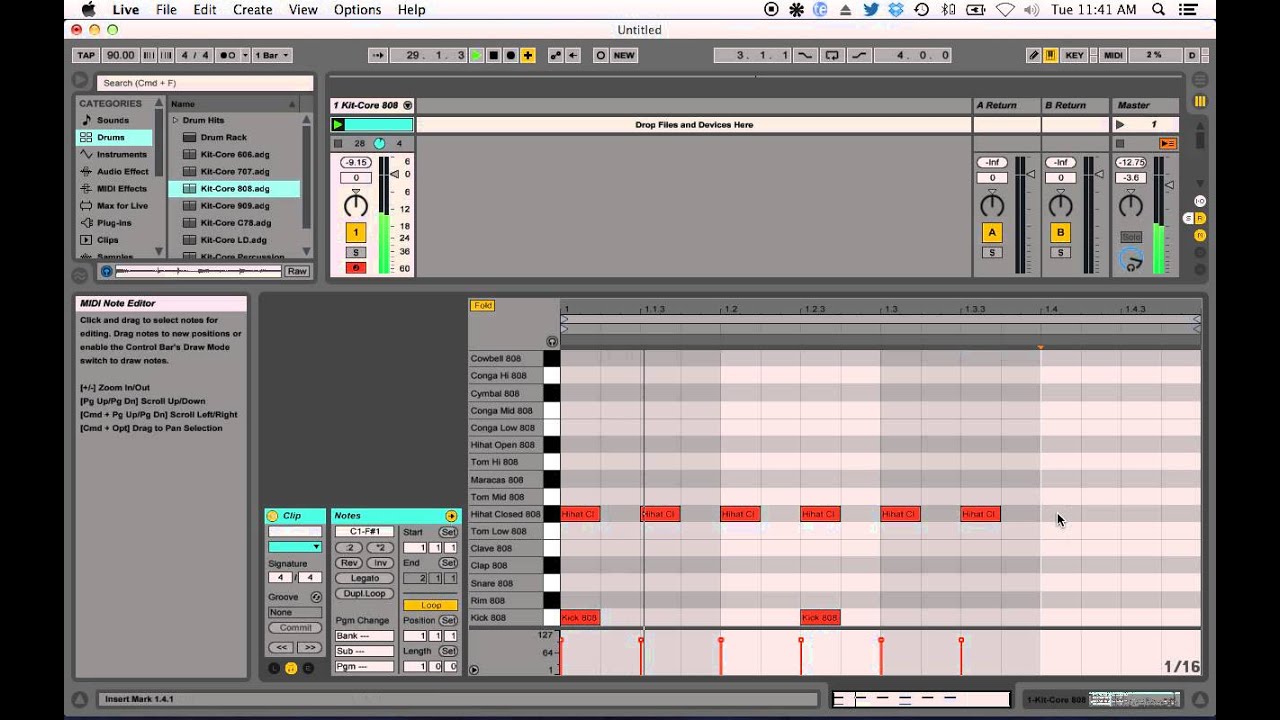
Task: Enable the Key Map Mode switch
Action: tap(1074, 55)
